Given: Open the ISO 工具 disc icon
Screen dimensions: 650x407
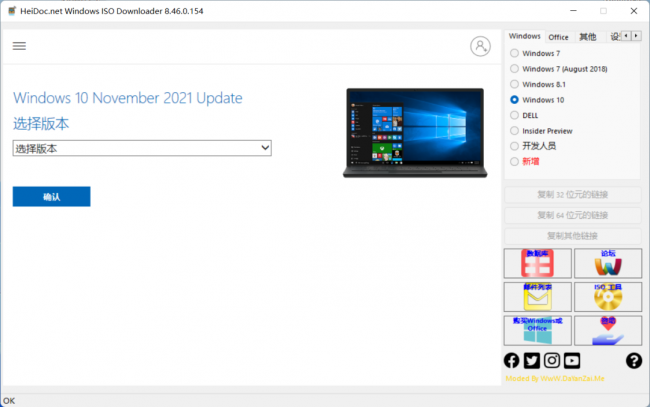Looking at the screenshot, I should [608, 297].
